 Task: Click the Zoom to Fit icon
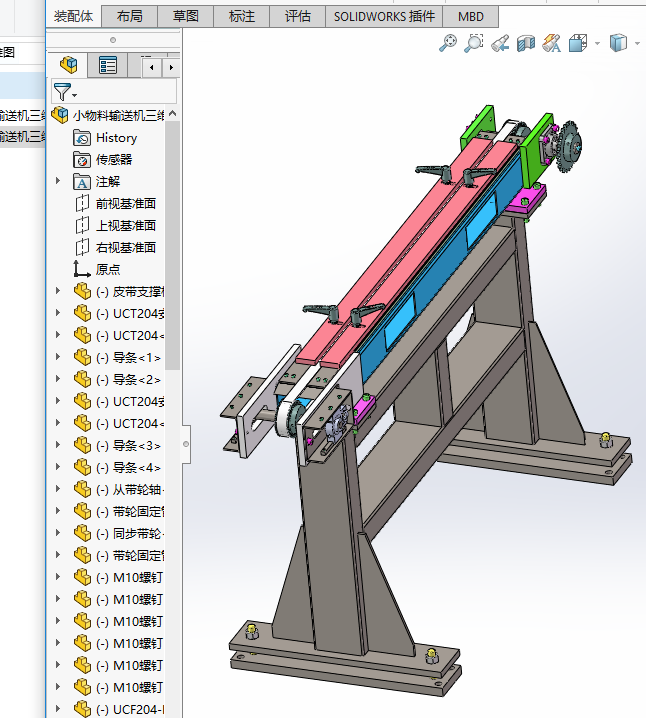pyautogui.click(x=448, y=44)
